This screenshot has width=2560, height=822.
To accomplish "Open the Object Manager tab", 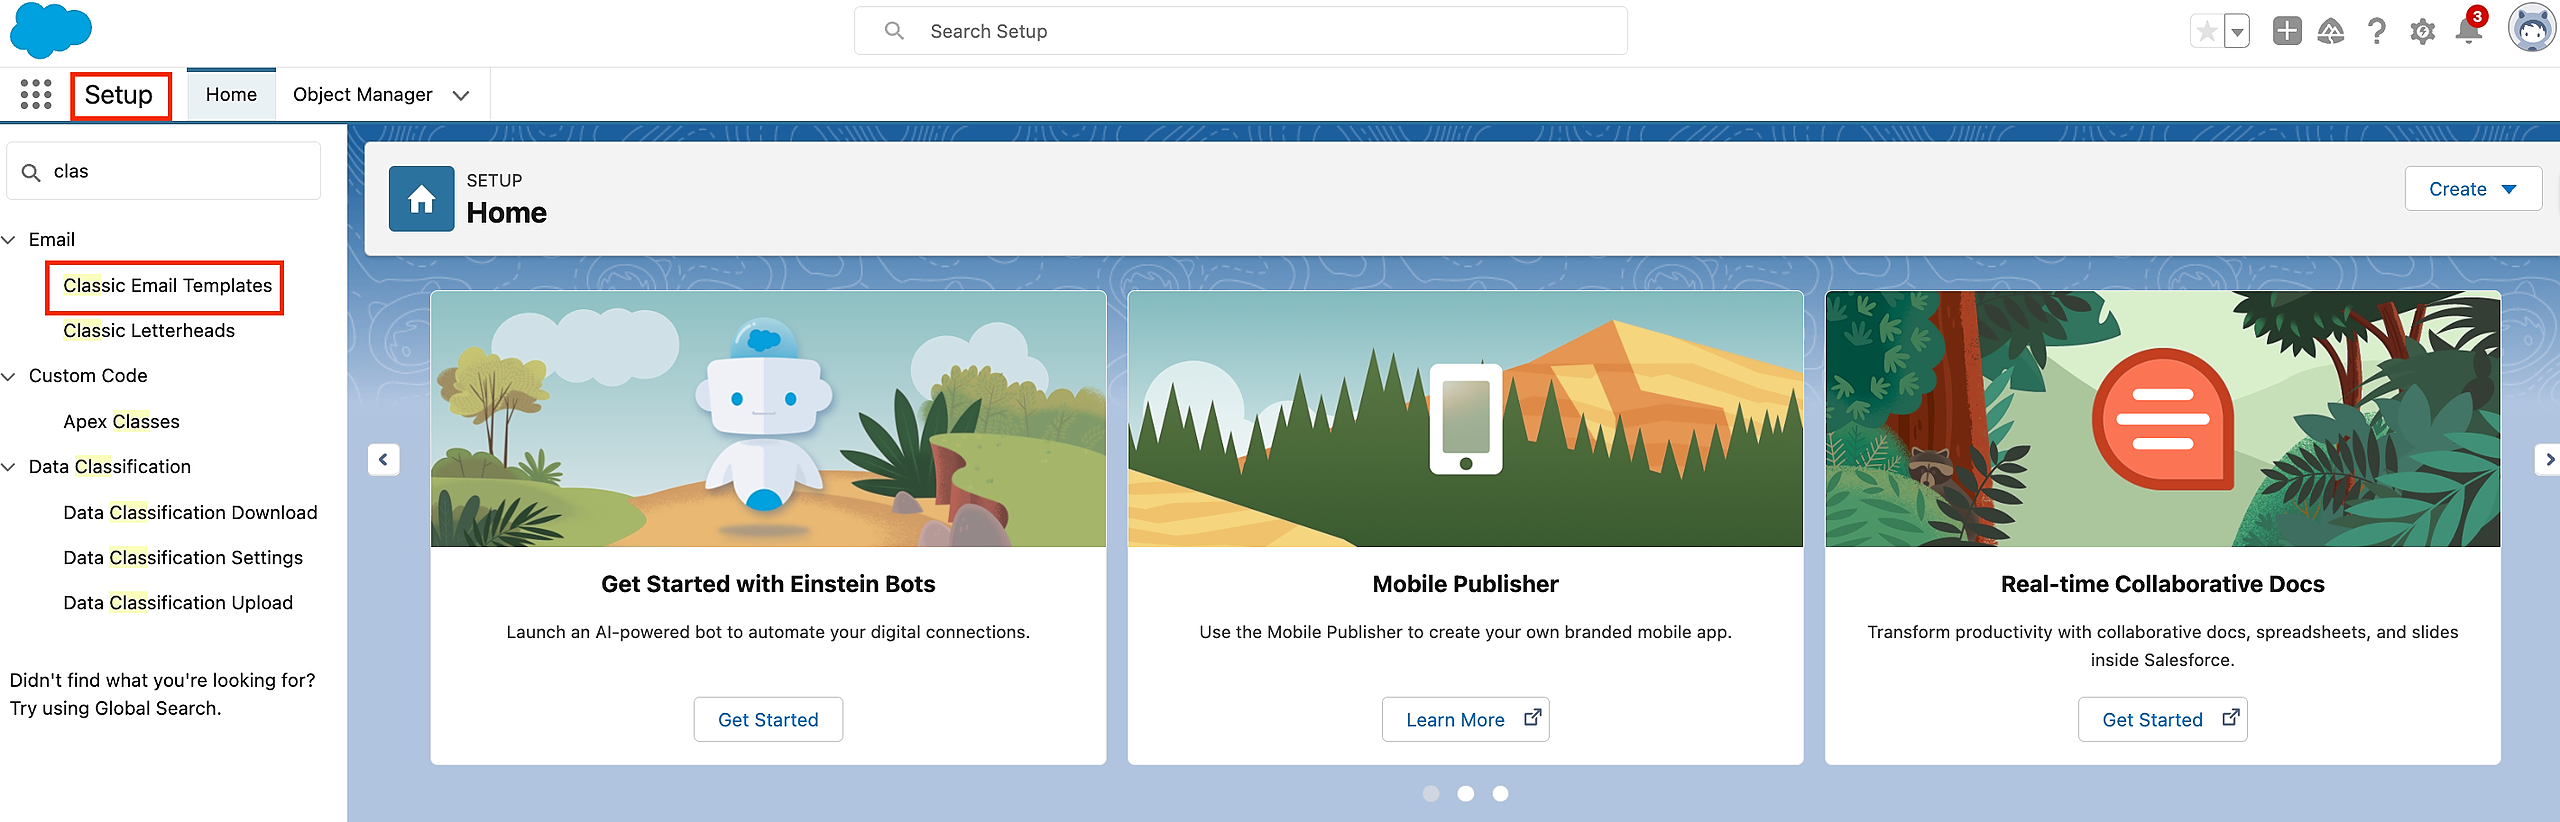I will click(363, 95).
